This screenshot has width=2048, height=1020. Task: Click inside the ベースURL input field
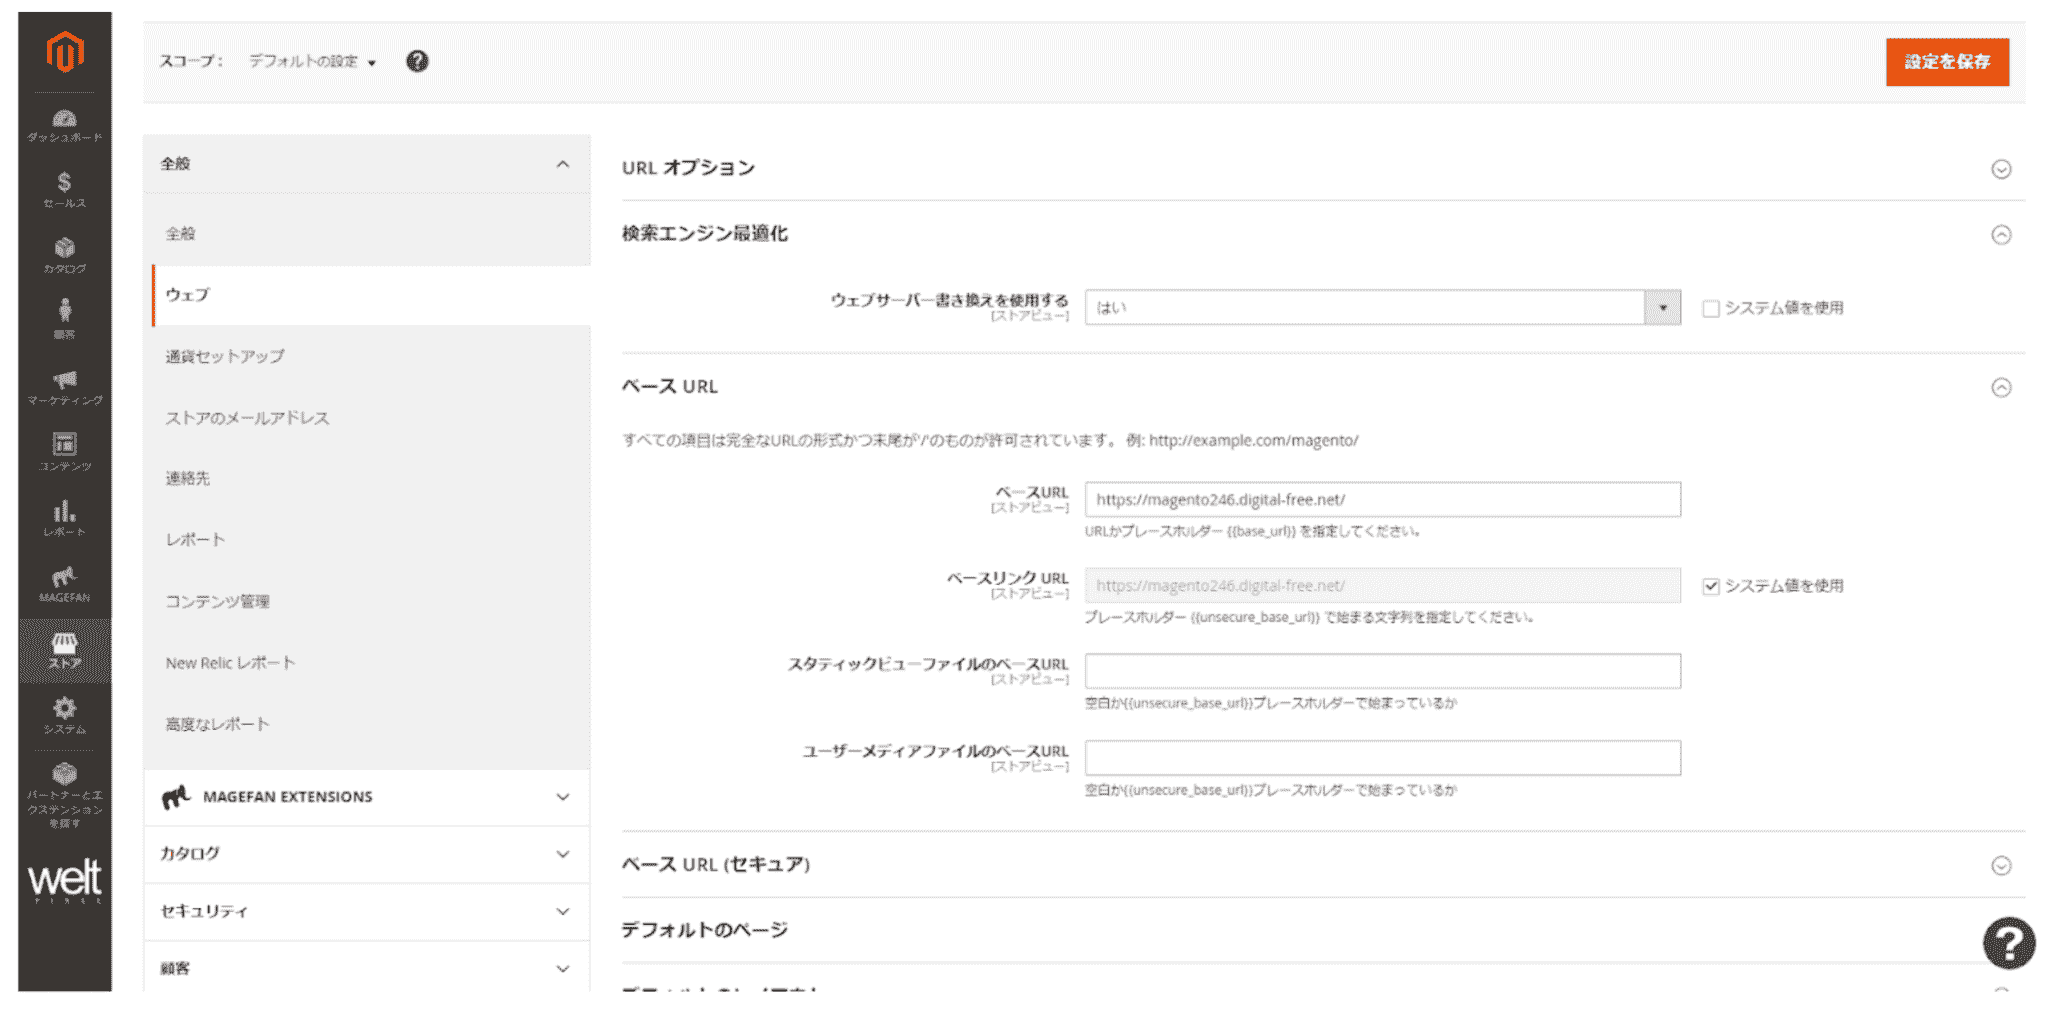tap(1383, 499)
